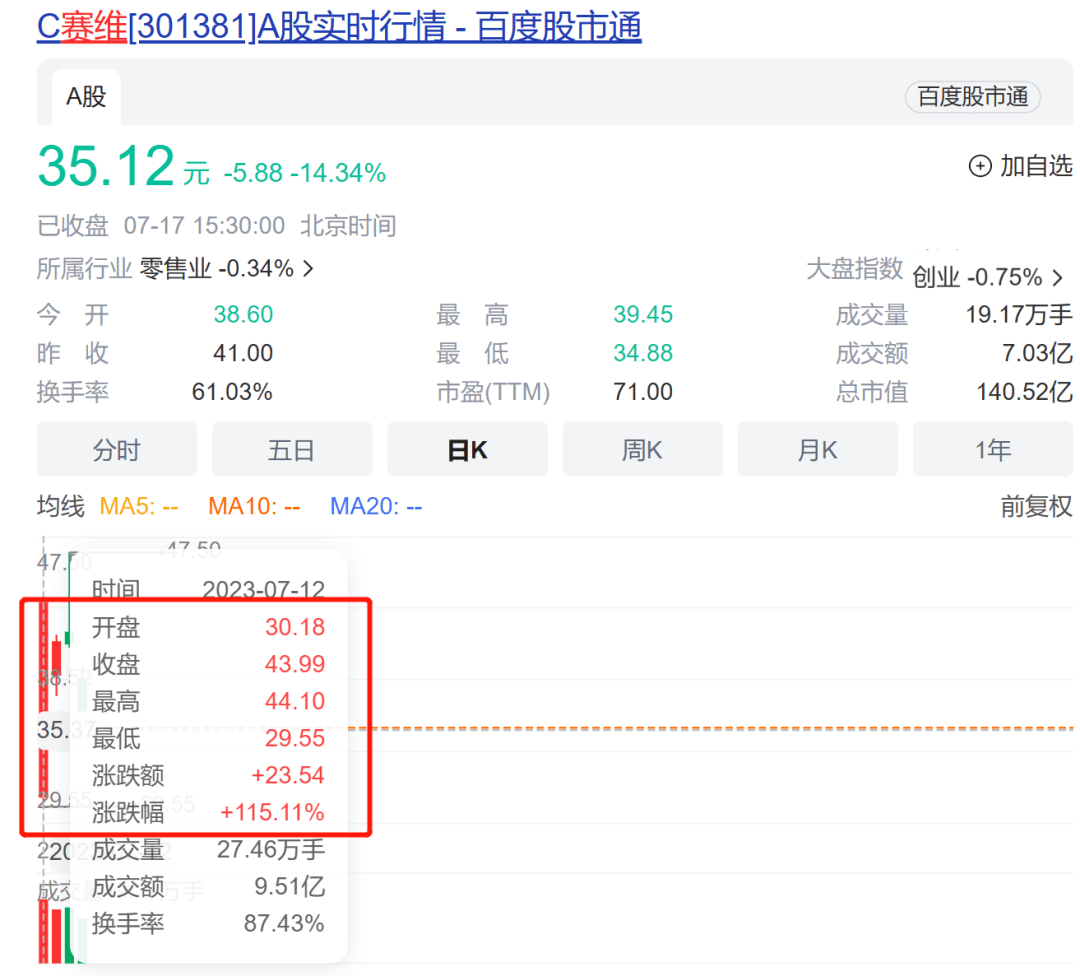Screen dimensions: 1080x976
Task: Switch chart to 分时 view
Action: 117,450
